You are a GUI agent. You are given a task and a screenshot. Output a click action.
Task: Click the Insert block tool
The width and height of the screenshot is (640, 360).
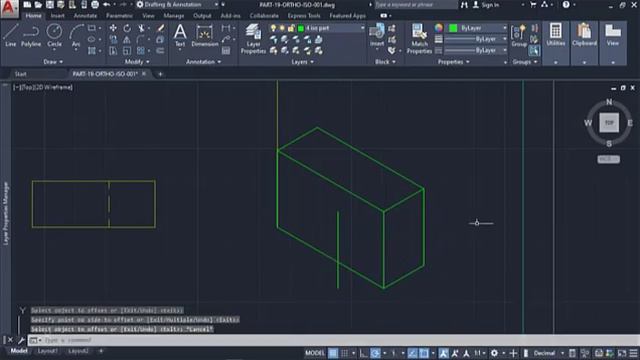376,35
